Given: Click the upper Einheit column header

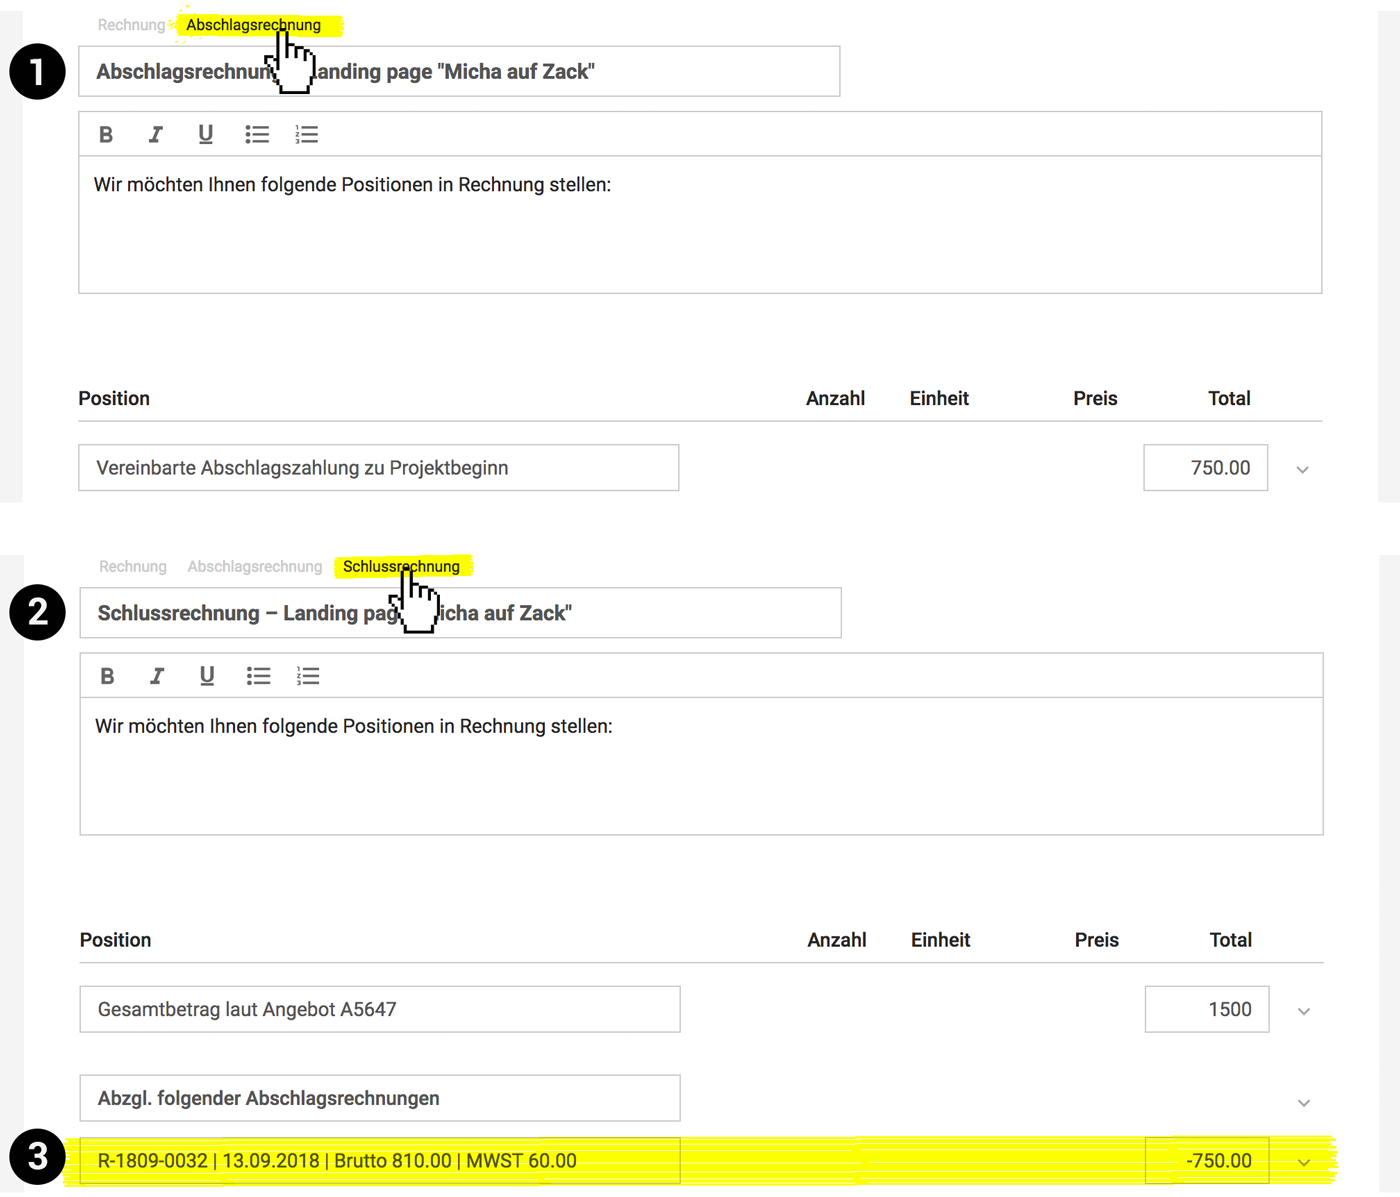Looking at the screenshot, I should 939,398.
